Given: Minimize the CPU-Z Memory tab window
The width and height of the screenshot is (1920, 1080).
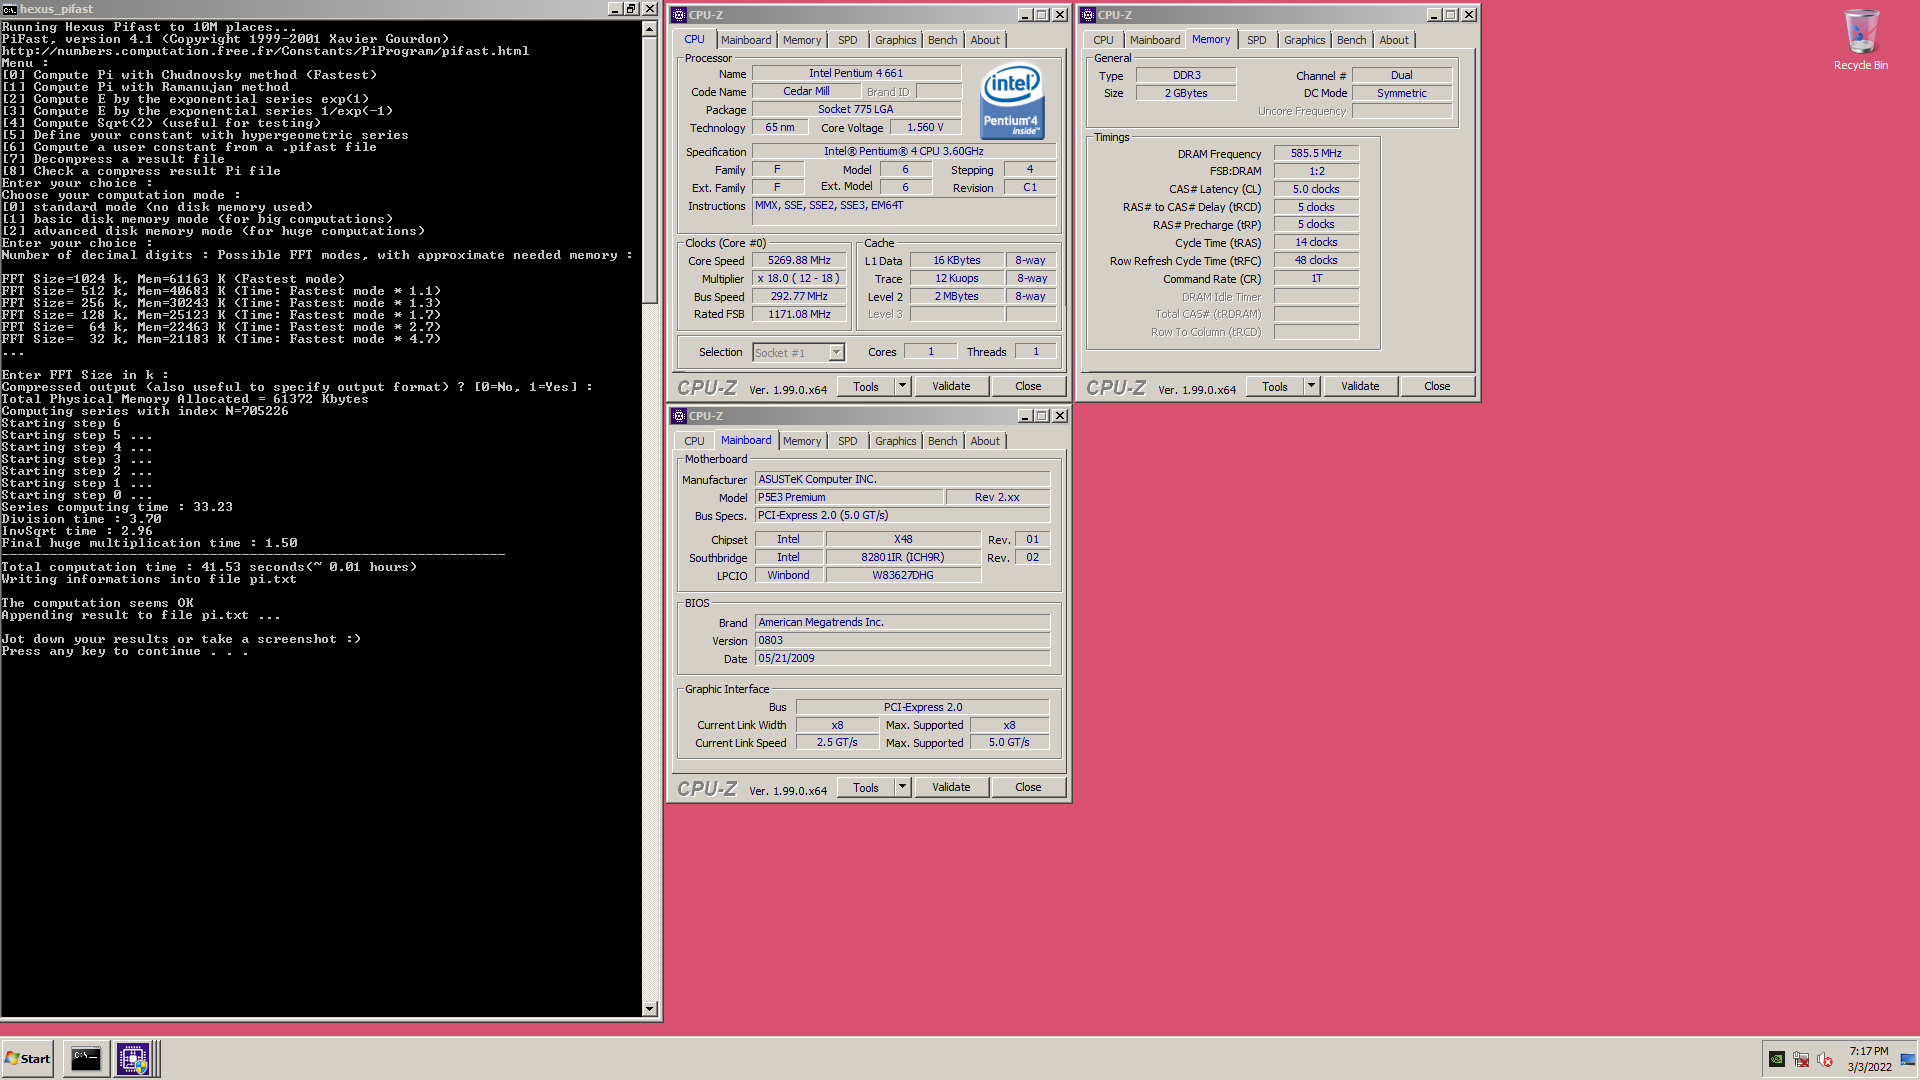Looking at the screenshot, I should [x=1434, y=15].
